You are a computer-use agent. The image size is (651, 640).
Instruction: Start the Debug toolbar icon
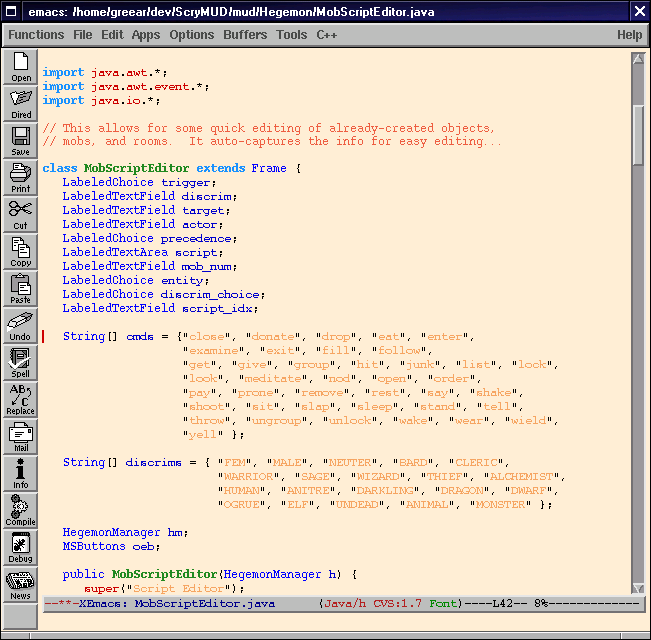point(20,547)
